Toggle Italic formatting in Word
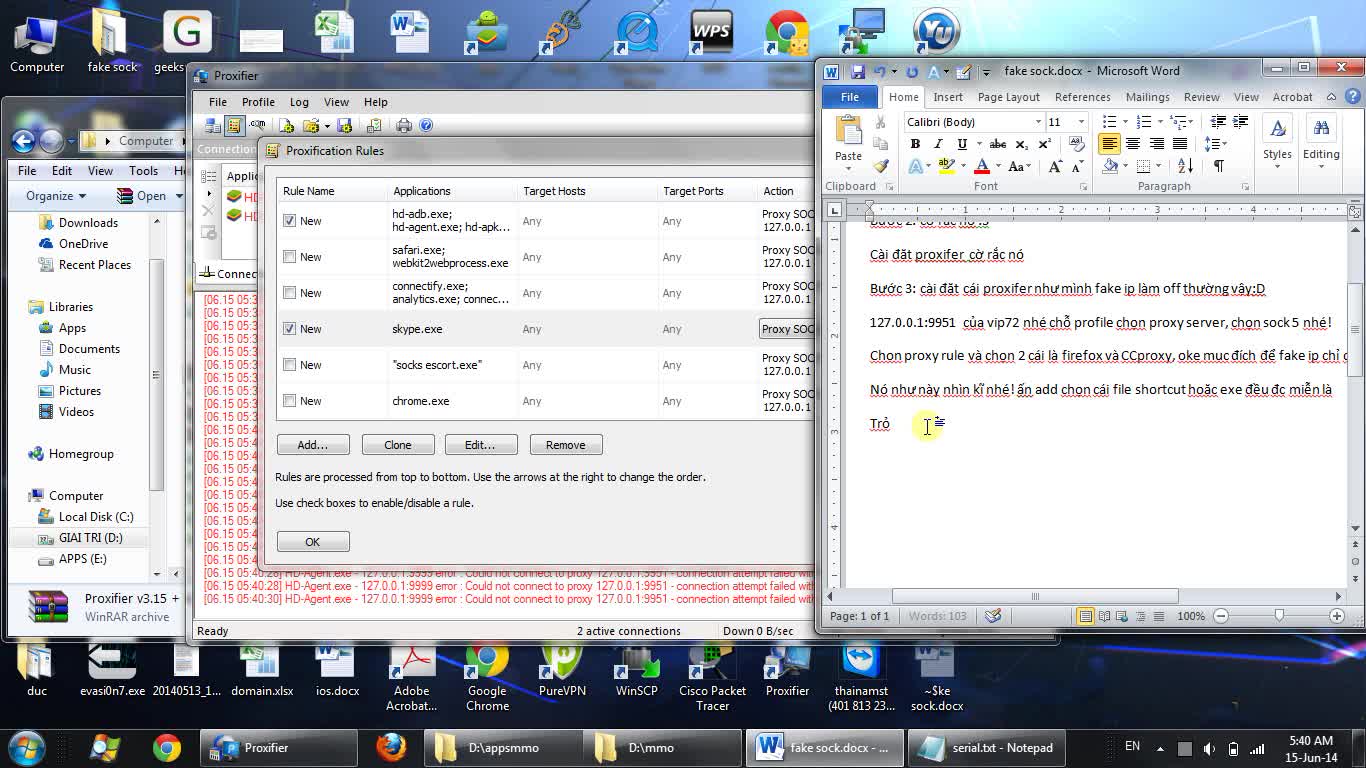This screenshot has height=768, width=1366. tap(938, 144)
